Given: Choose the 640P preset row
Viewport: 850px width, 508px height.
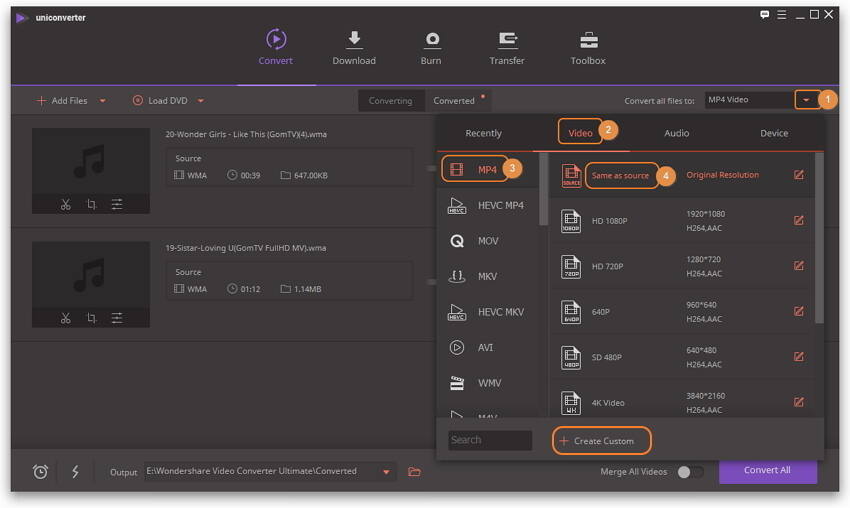Looking at the screenshot, I should (x=680, y=312).
